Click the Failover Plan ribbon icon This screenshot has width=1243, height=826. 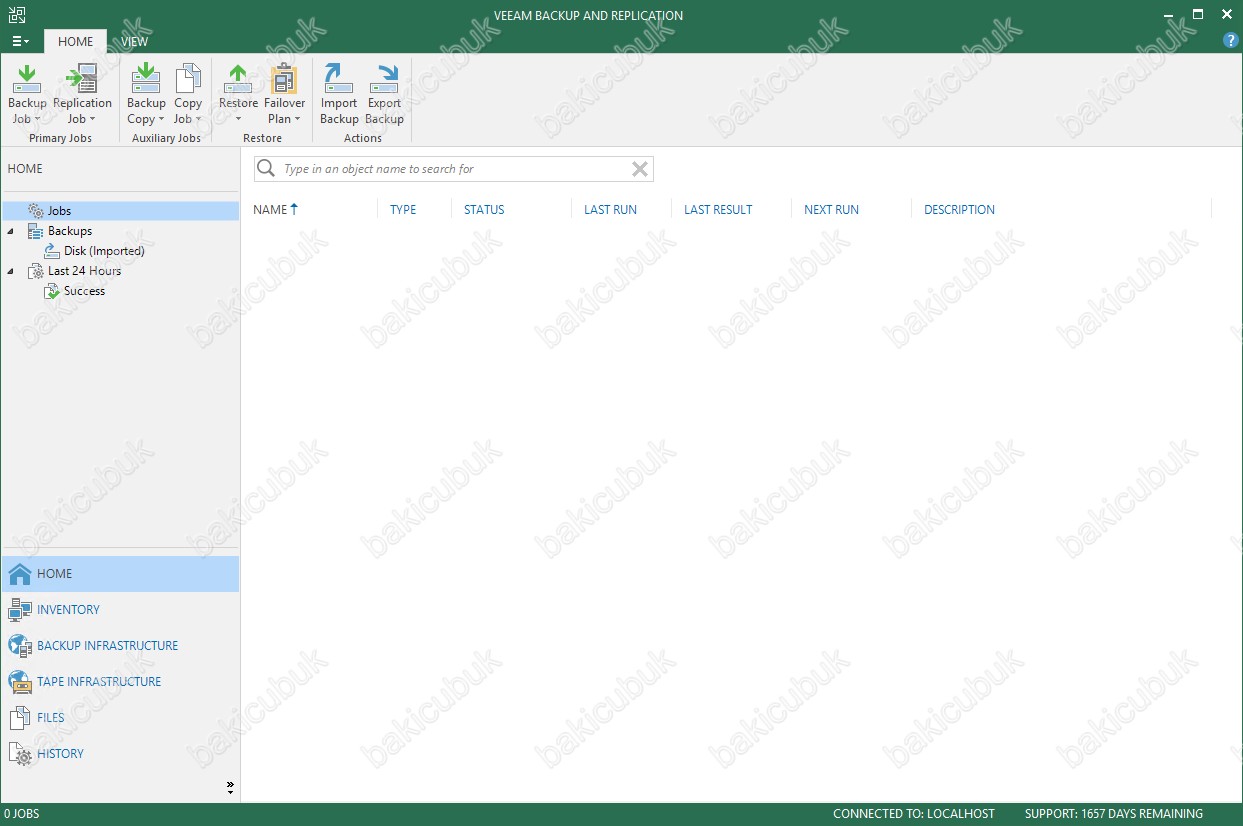[x=284, y=78]
